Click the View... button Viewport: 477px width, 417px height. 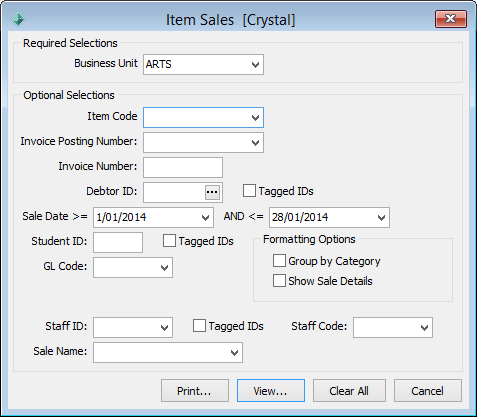point(271,390)
